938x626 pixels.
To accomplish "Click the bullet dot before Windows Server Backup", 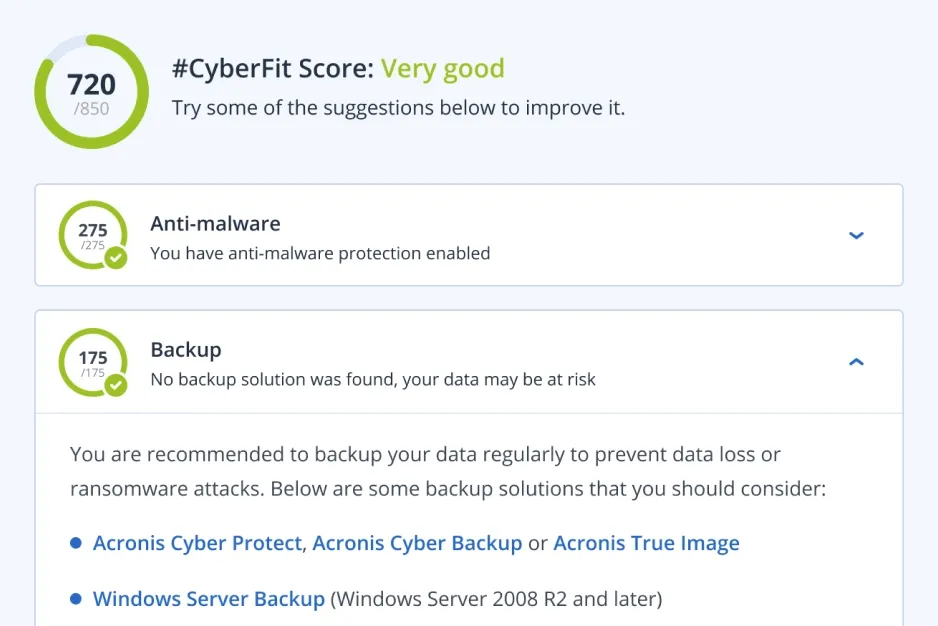I will pyautogui.click(x=75, y=599).
